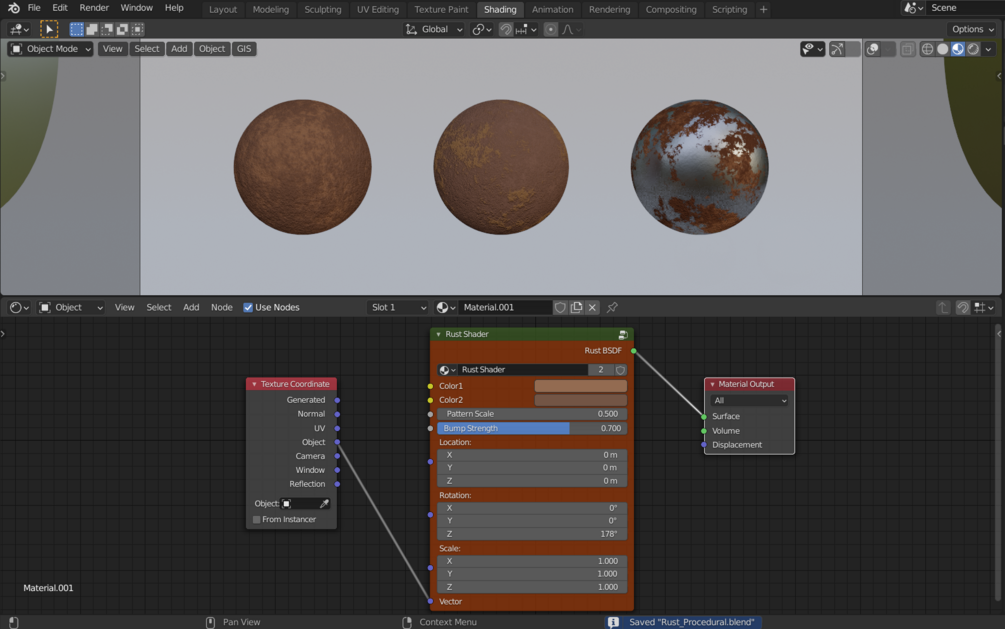This screenshot has width=1005, height=629.
Task: Enable the From Instancer checkbox
Action: [256, 519]
